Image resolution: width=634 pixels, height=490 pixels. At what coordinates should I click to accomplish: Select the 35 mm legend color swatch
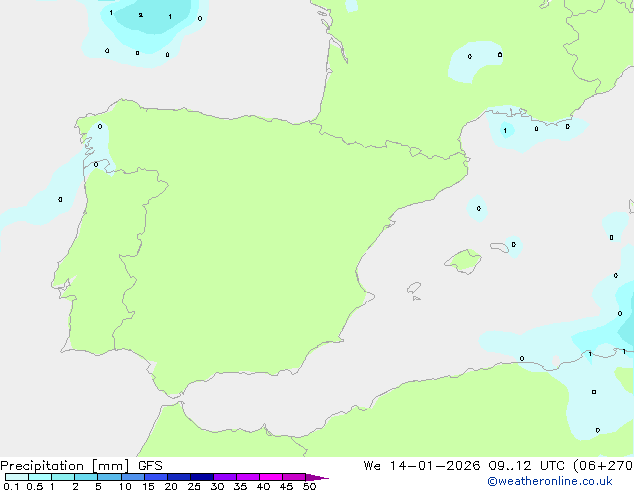pyautogui.click(x=248, y=477)
